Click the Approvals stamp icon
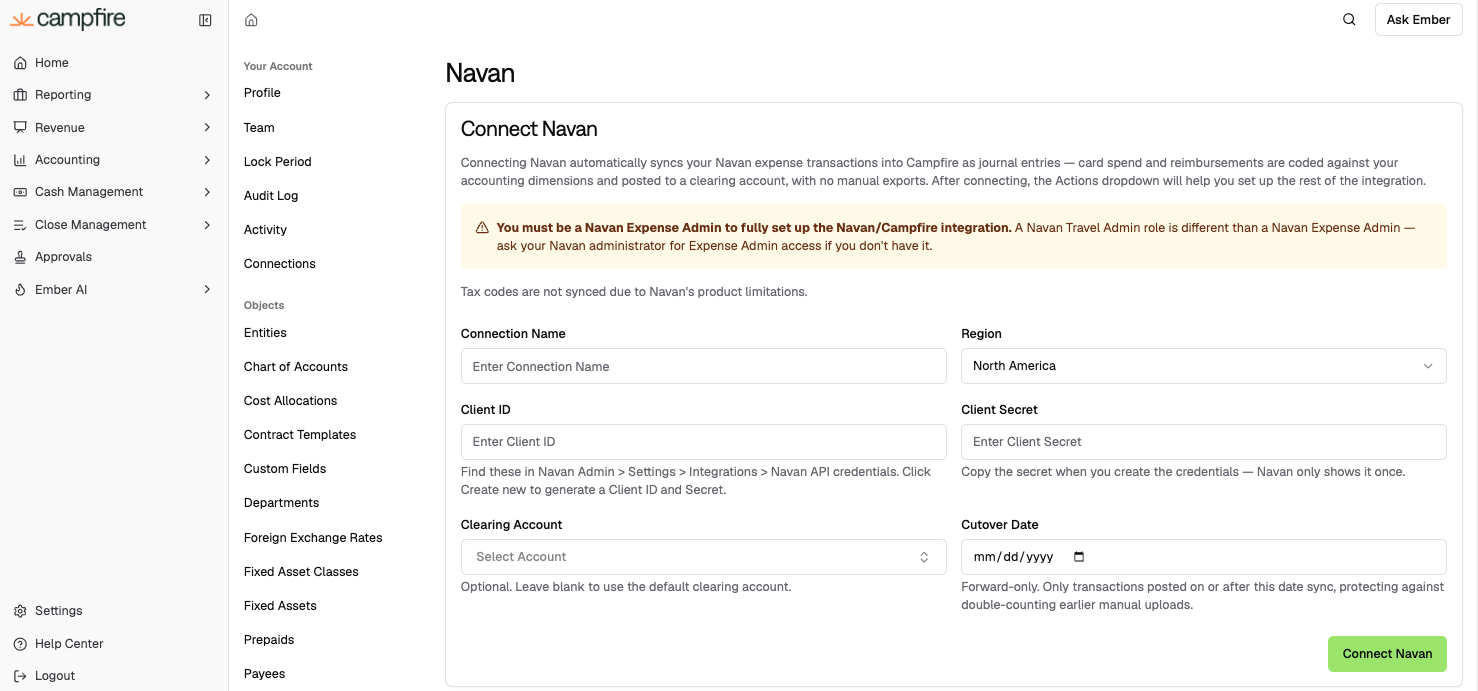The height and width of the screenshot is (691, 1478). [x=20, y=257]
